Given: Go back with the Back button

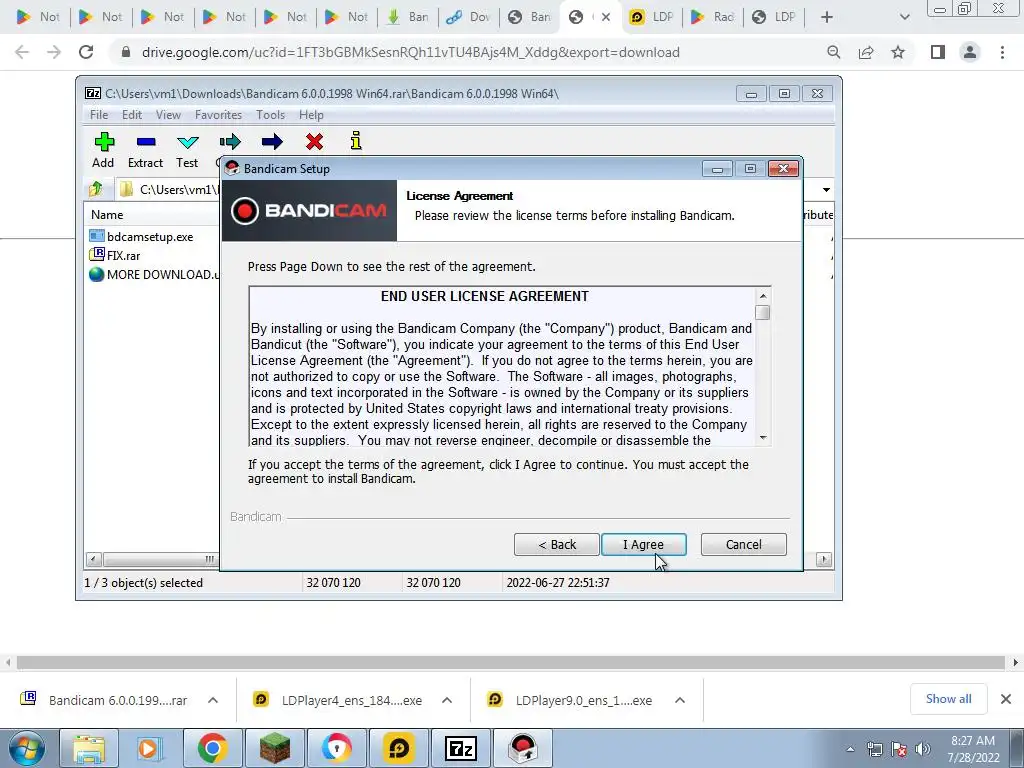Looking at the screenshot, I should coord(556,544).
